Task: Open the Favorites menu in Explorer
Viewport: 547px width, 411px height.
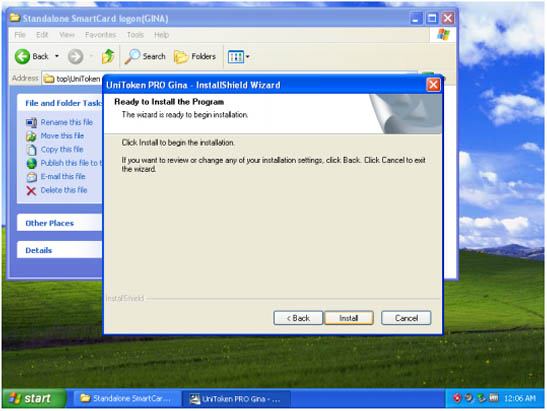Action: coord(100,35)
